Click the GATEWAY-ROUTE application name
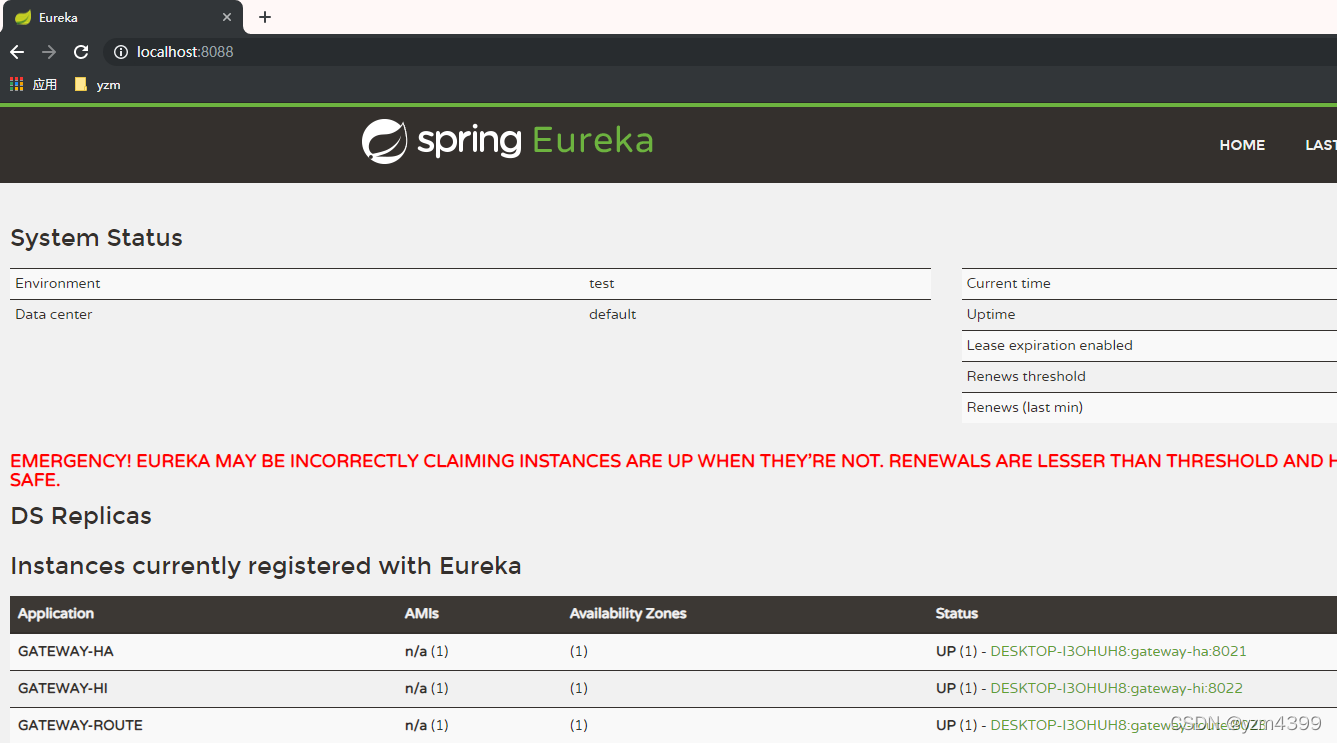 pyautogui.click(x=80, y=725)
